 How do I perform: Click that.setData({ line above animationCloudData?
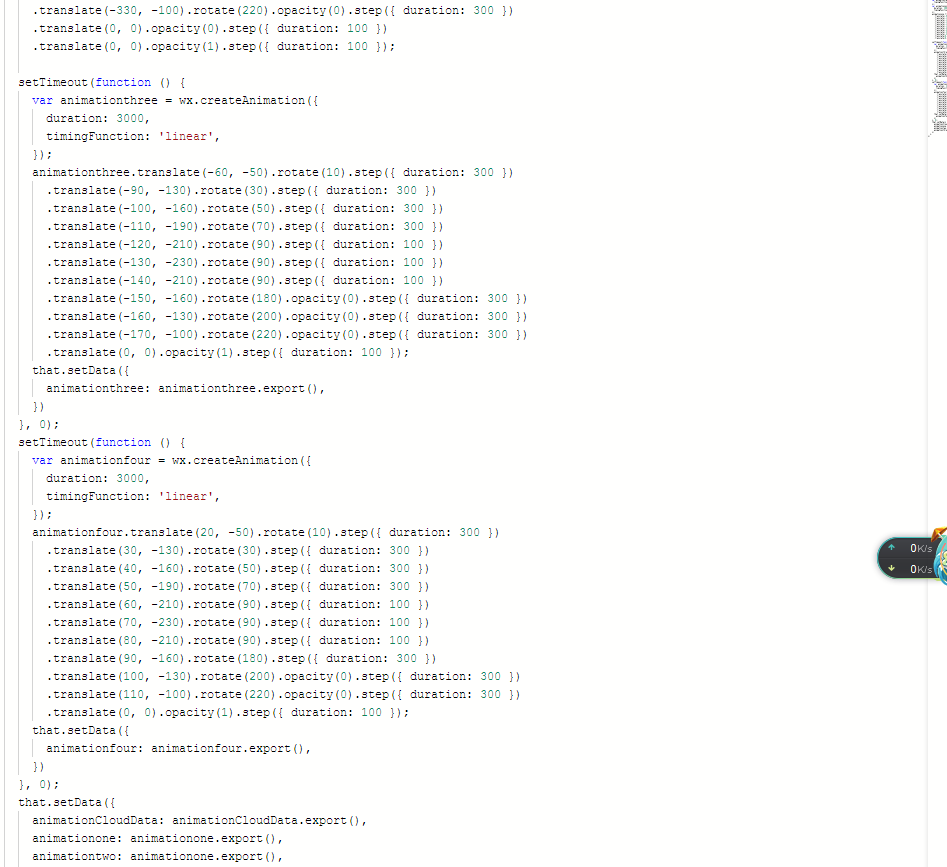pos(66,802)
